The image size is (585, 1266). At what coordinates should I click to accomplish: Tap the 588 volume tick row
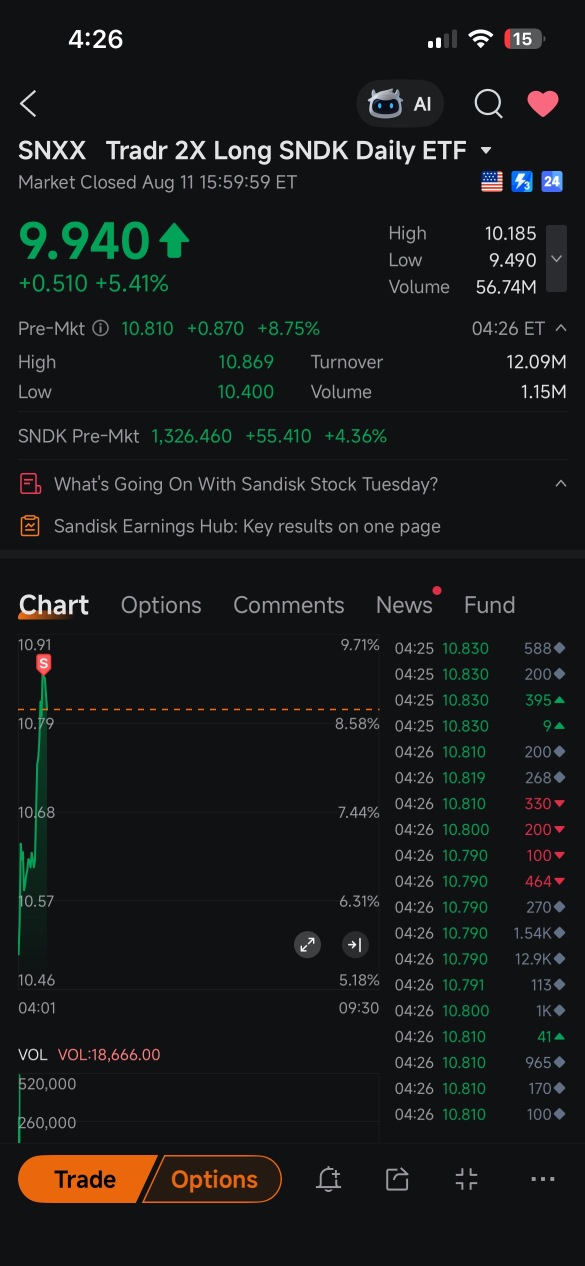[x=481, y=648]
